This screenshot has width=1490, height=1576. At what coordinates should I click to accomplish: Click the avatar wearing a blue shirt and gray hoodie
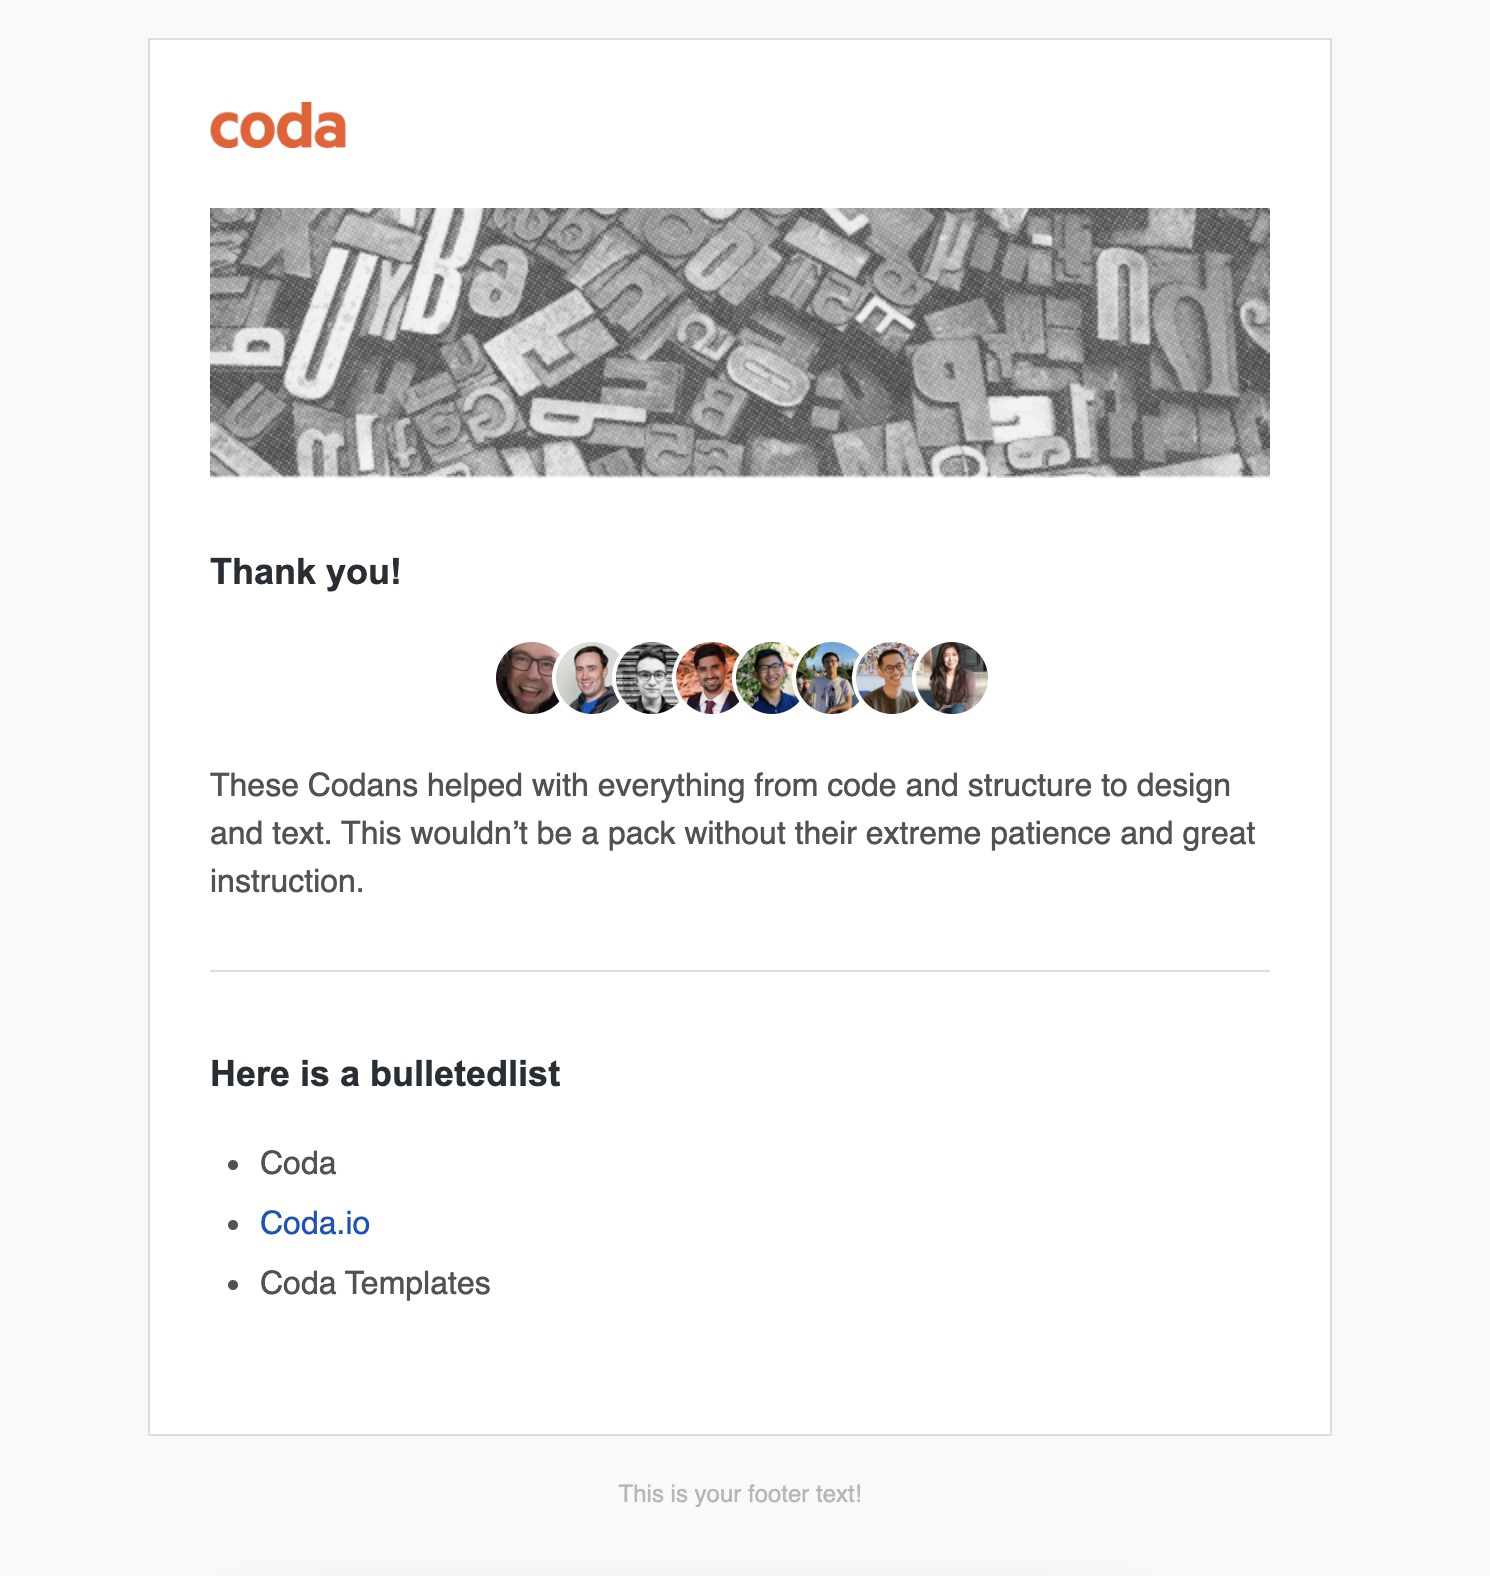591,678
